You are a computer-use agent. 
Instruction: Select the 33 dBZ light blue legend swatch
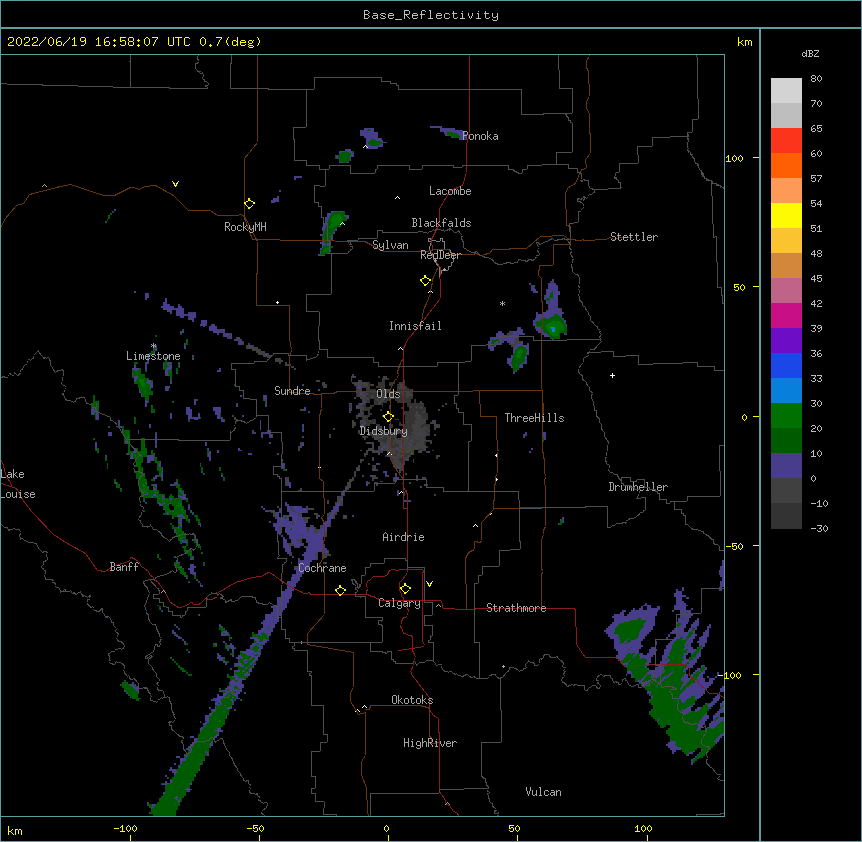[786, 390]
